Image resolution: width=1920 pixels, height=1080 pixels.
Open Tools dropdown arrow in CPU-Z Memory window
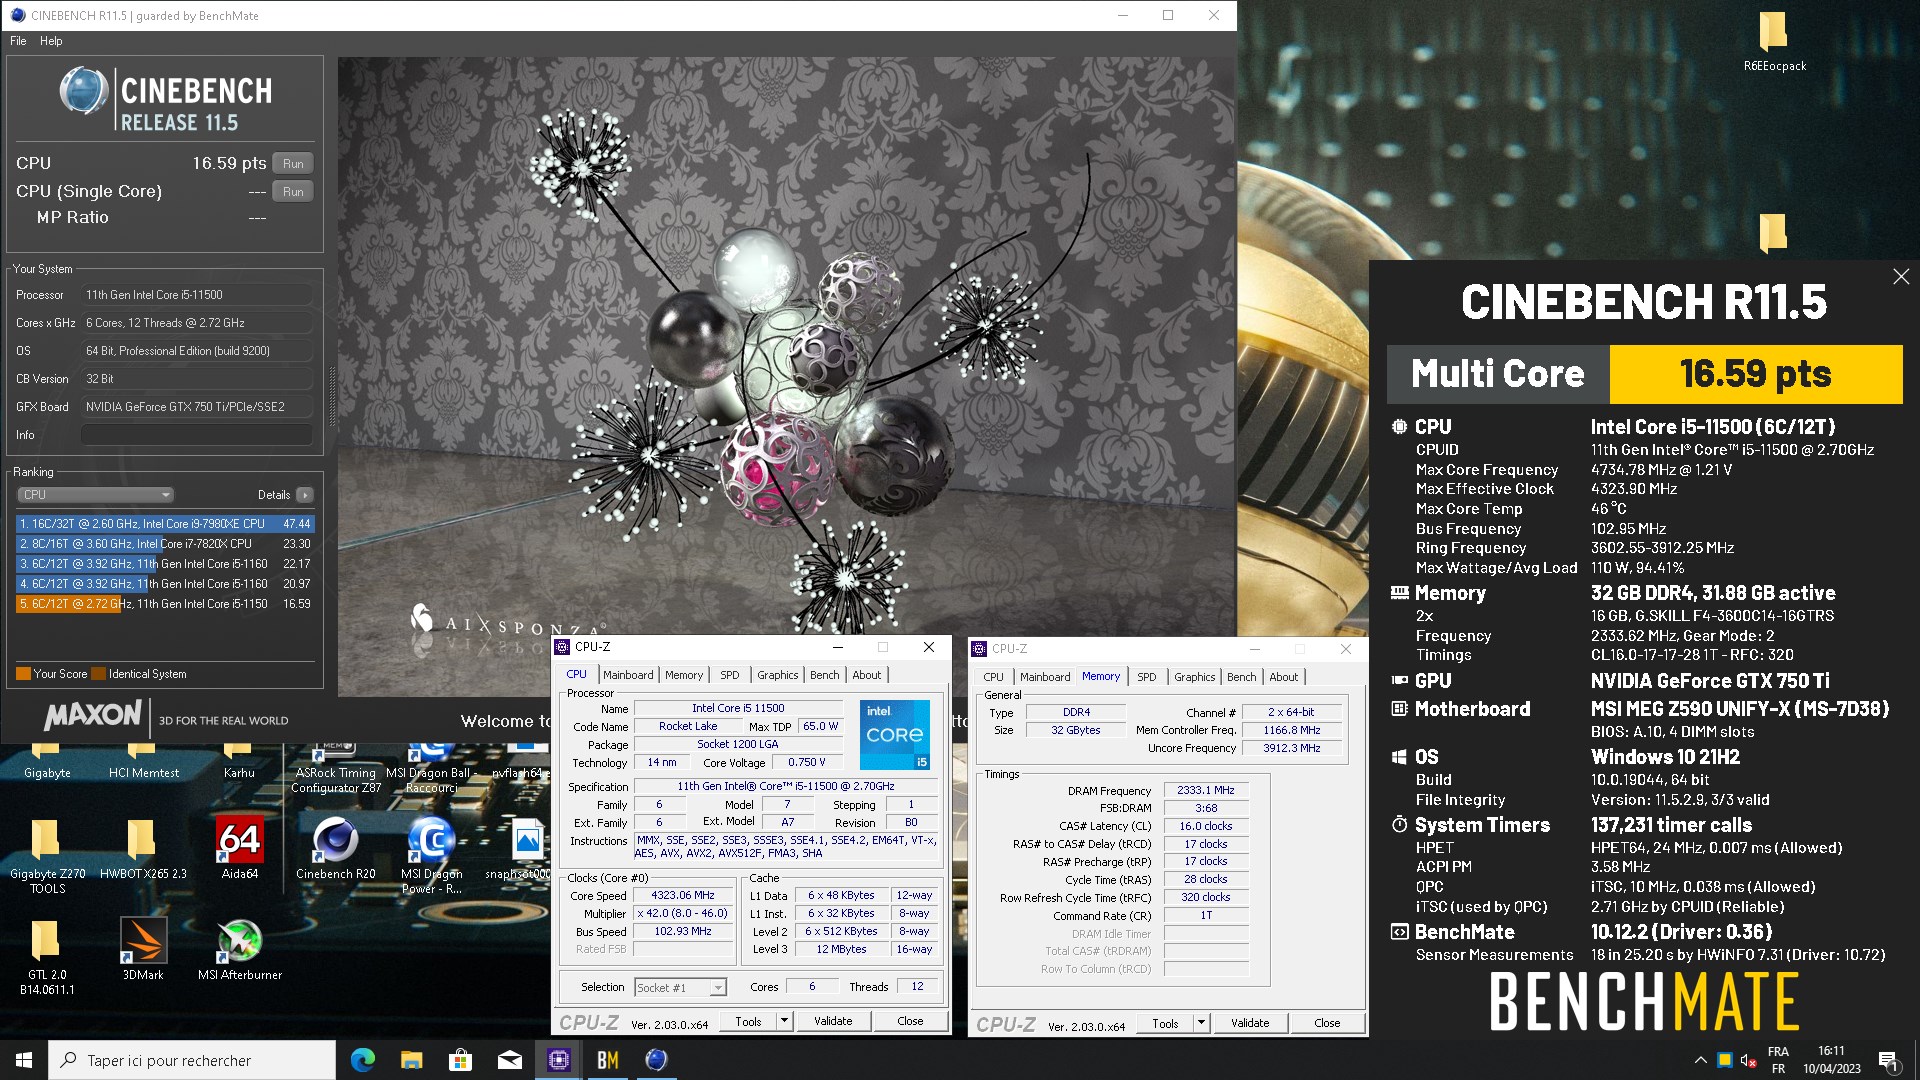click(1201, 1023)
